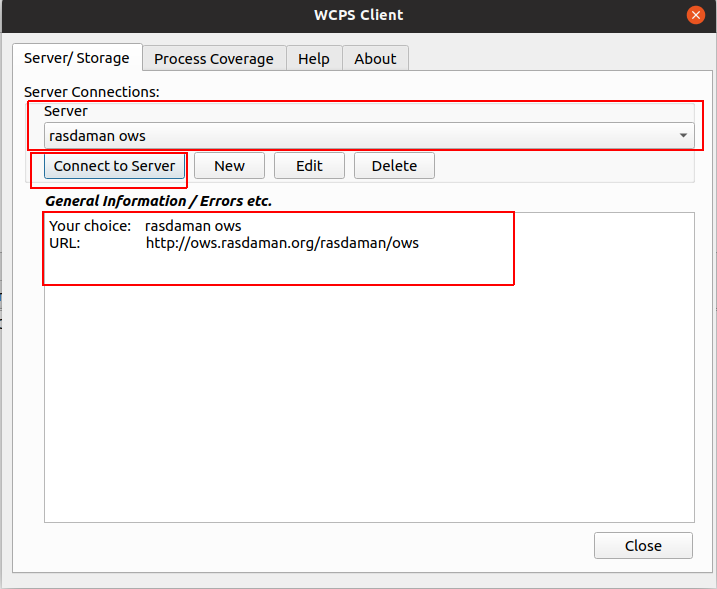
Task: Open the Help tab
Action: (x=314, y=59)
